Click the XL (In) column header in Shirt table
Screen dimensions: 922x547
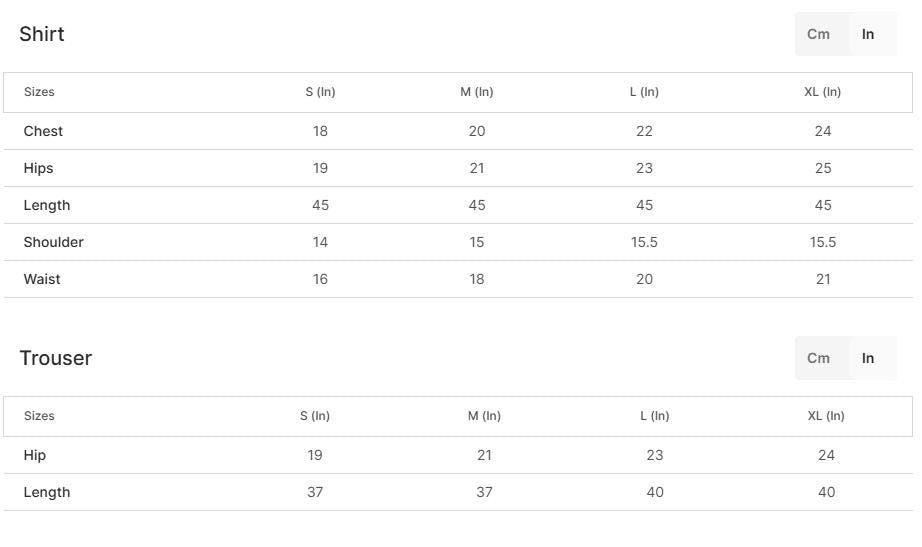(x=822, y=92)
